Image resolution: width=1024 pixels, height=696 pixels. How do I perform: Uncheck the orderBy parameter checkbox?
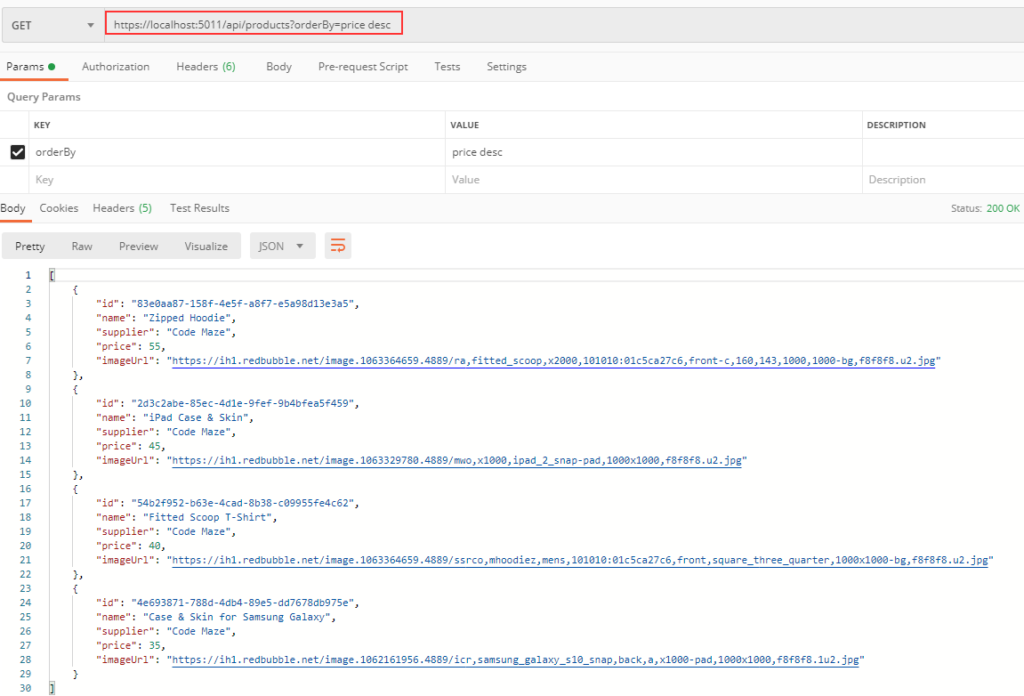click(17, 153)
